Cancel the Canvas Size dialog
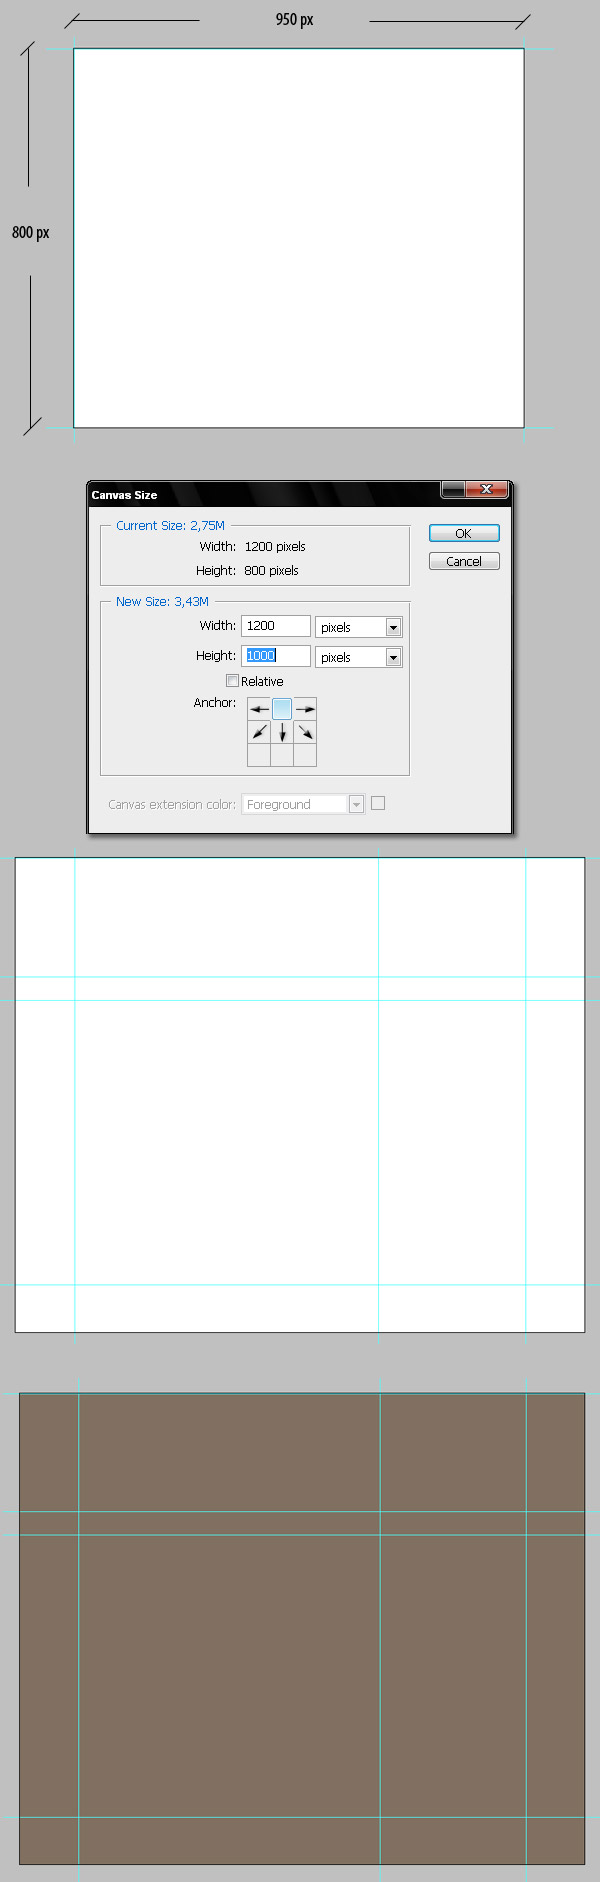The image size is (600, 1882). [464, 561]
